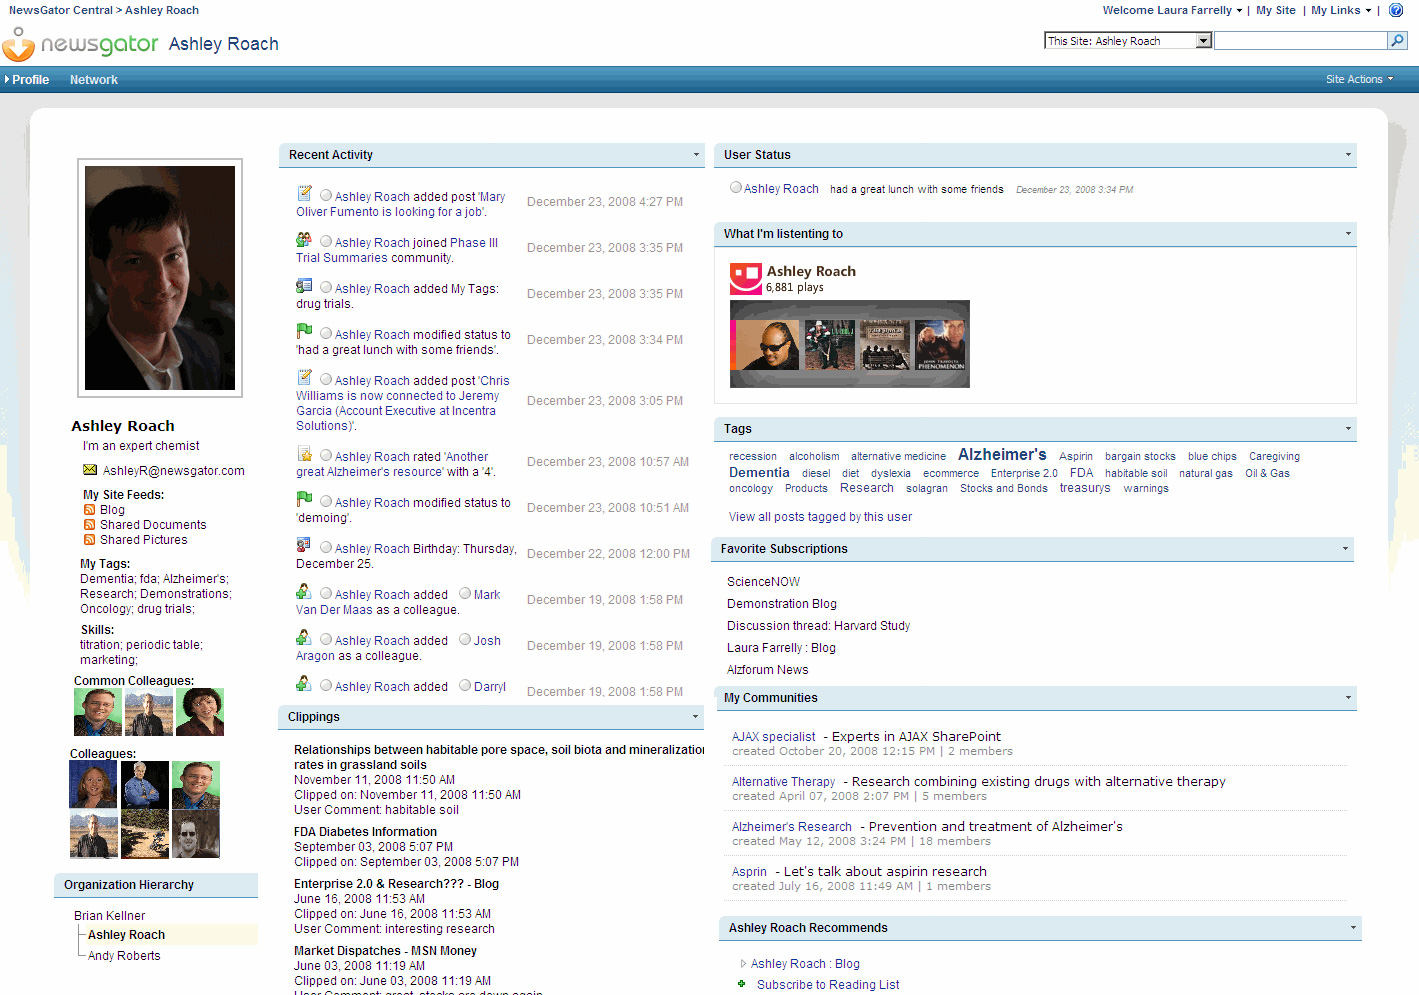Open the Clippings web part menu arrow
The image size is (1419, 995).
tap(696, 717)
